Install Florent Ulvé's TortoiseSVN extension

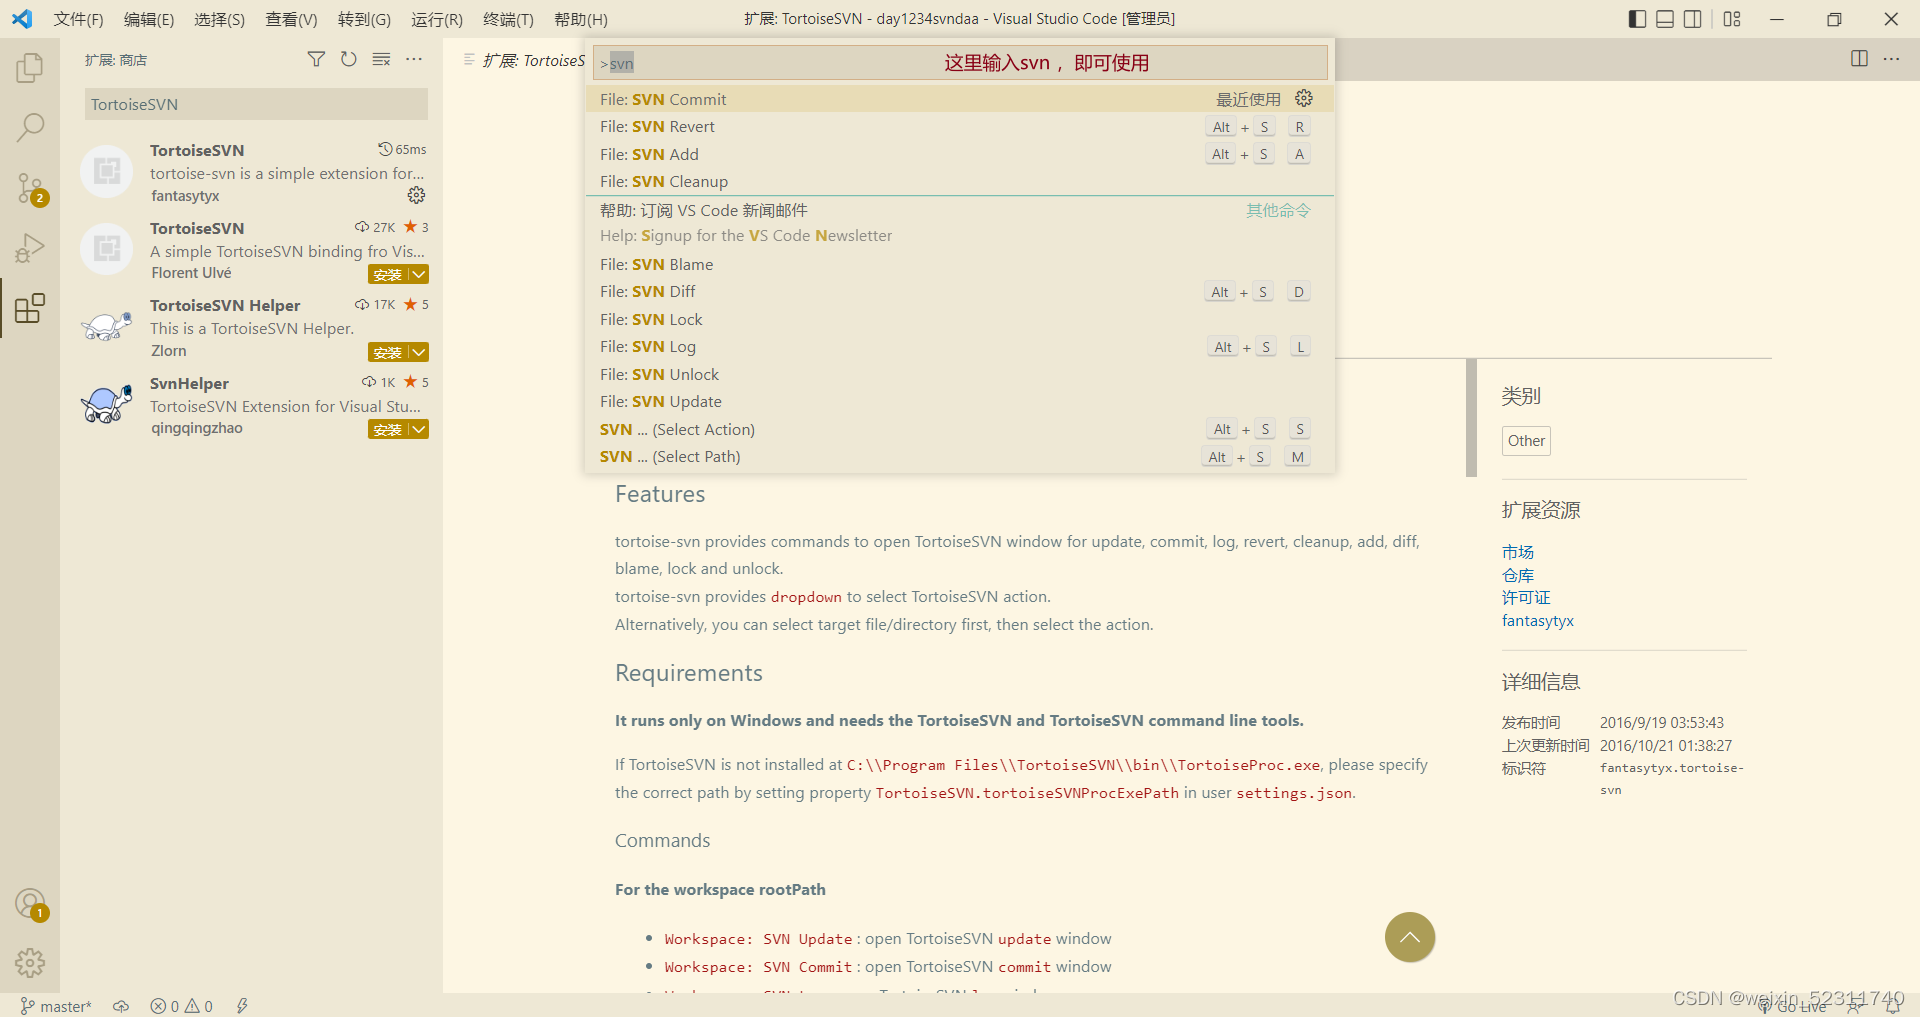pos(388,274)
